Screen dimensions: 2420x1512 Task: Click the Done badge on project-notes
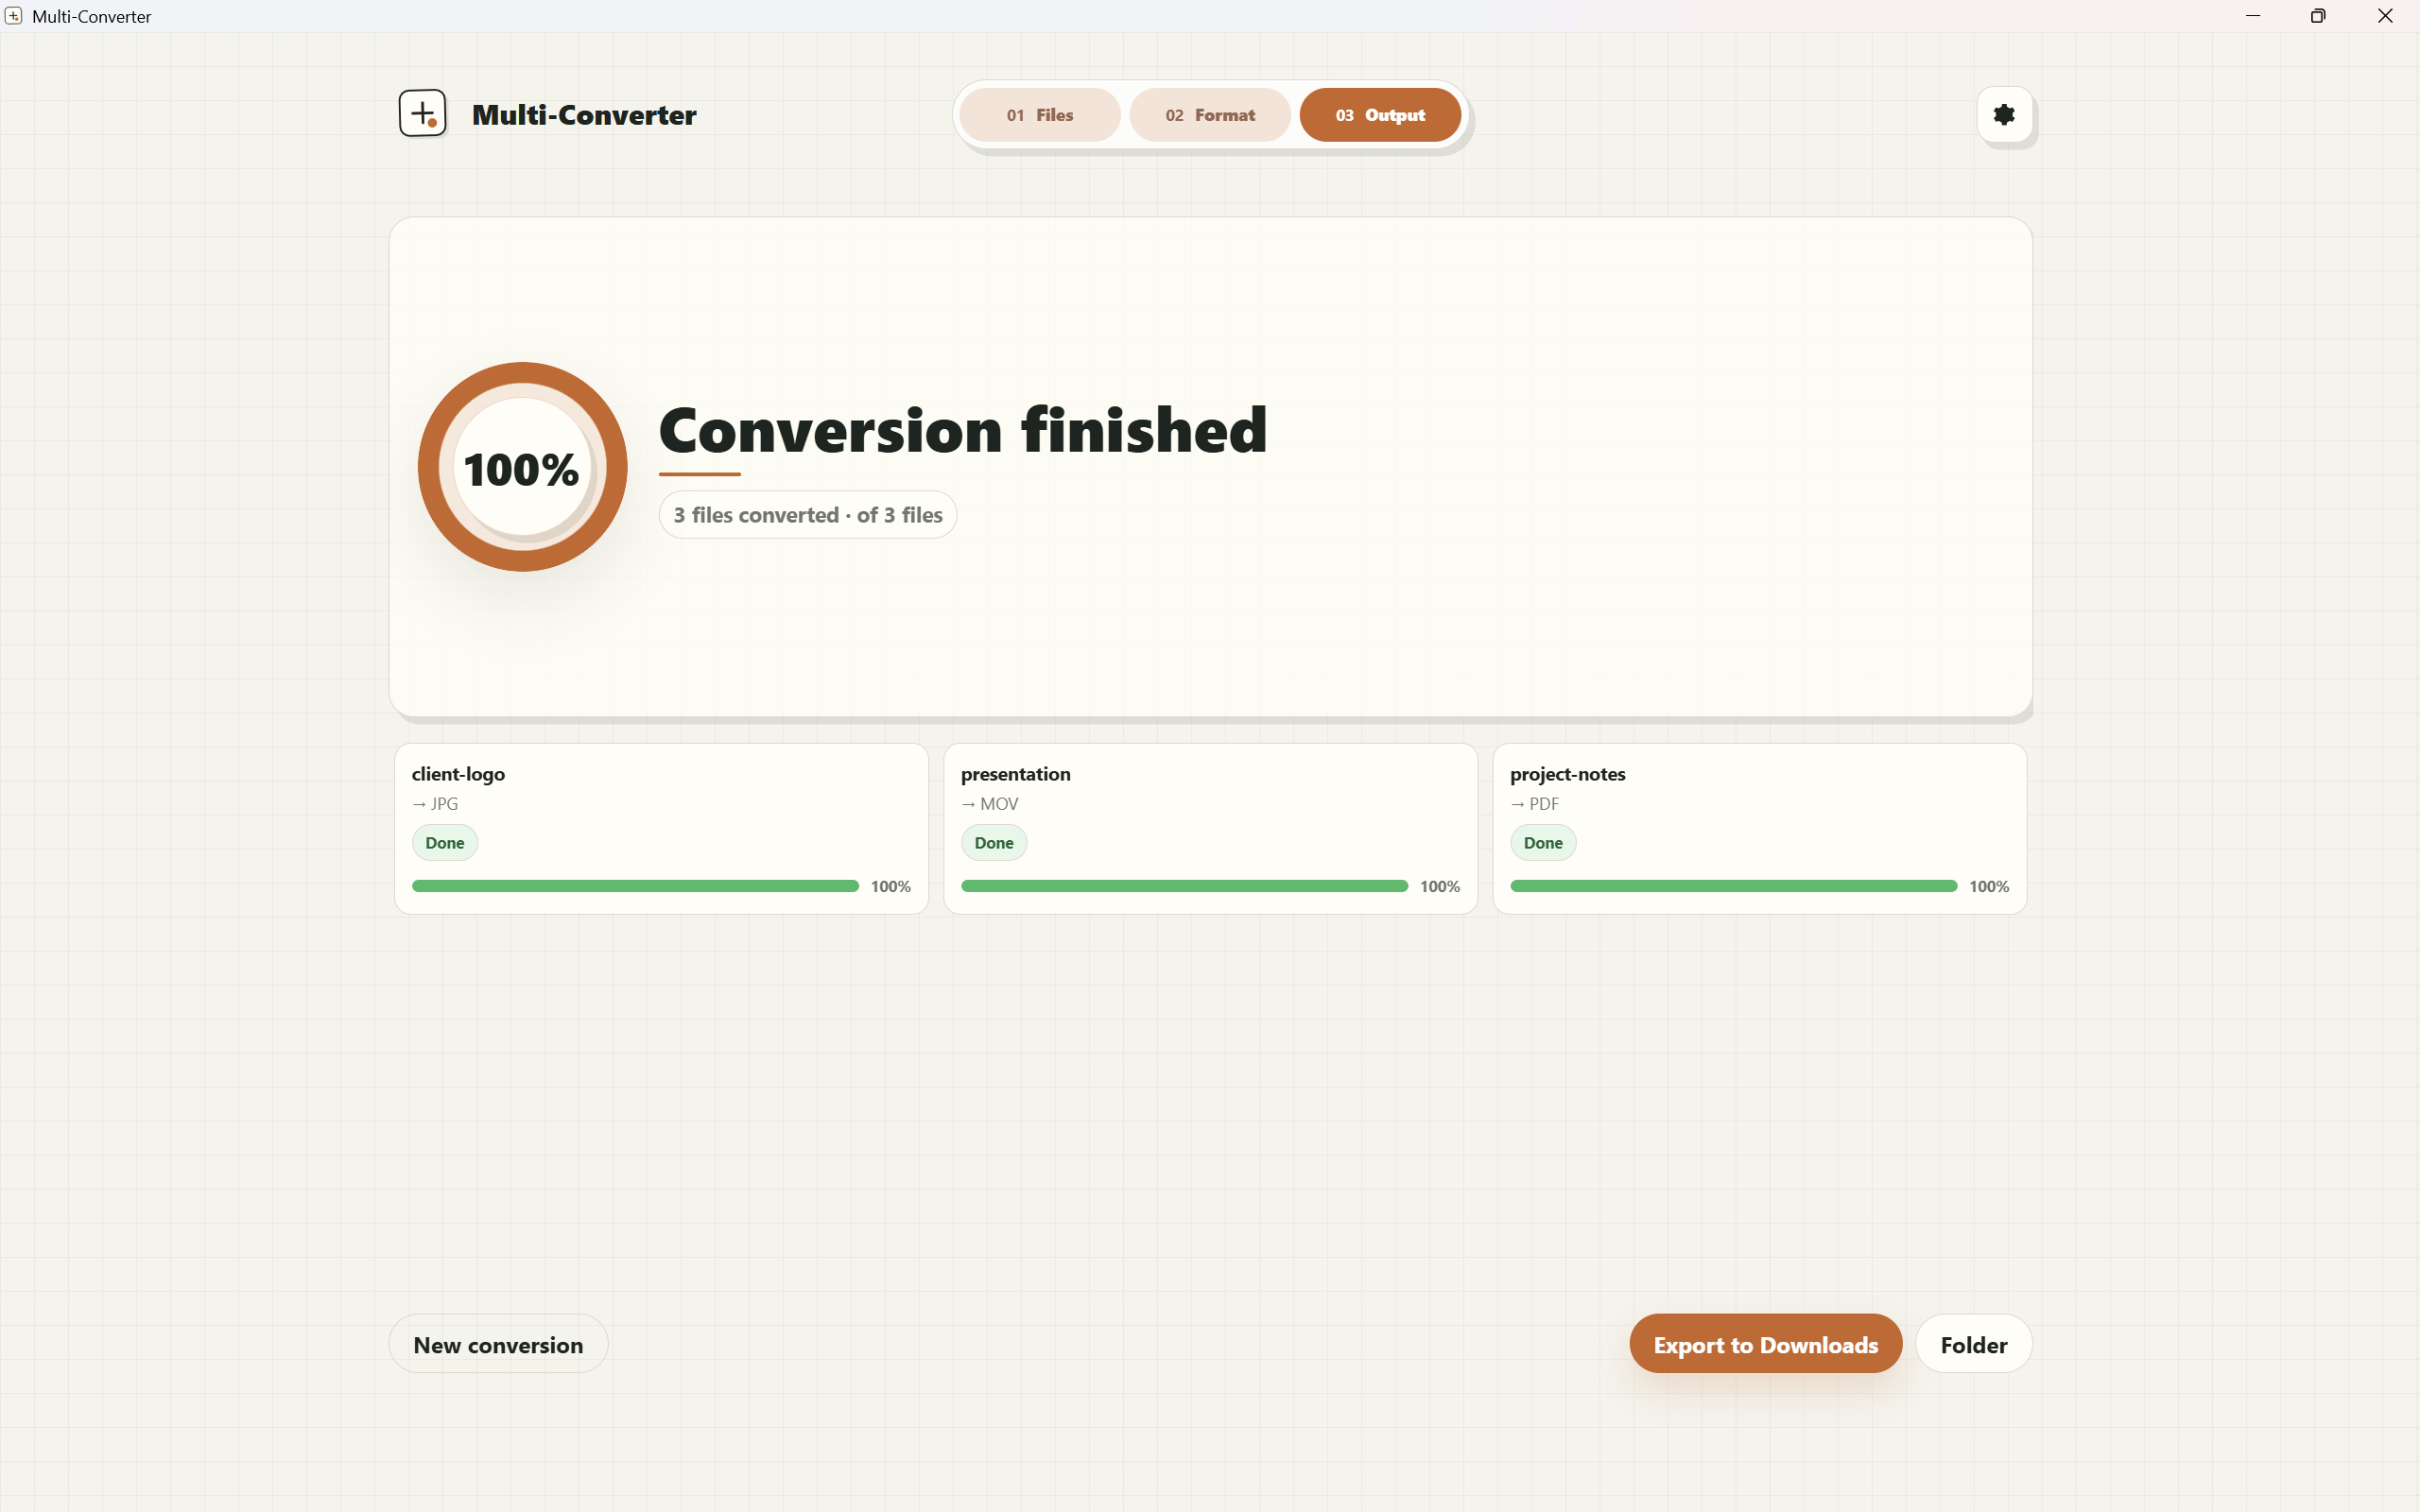[1543, 843]
